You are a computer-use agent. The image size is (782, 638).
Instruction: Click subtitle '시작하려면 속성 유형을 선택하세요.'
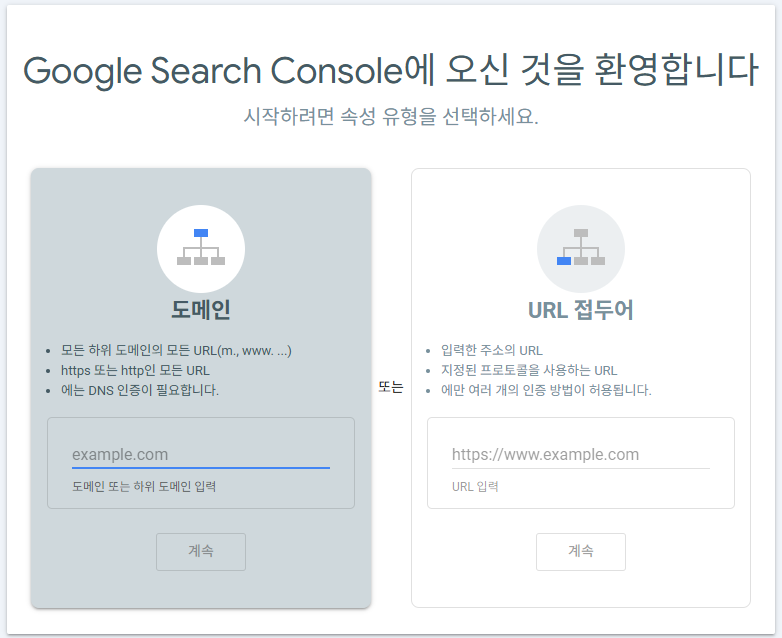391,117
